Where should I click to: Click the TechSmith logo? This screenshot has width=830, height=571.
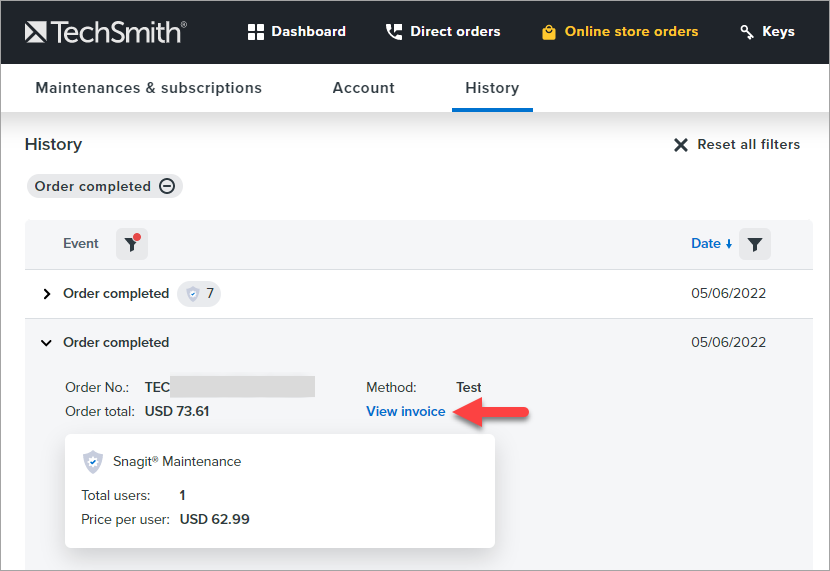tap(105, 32)
